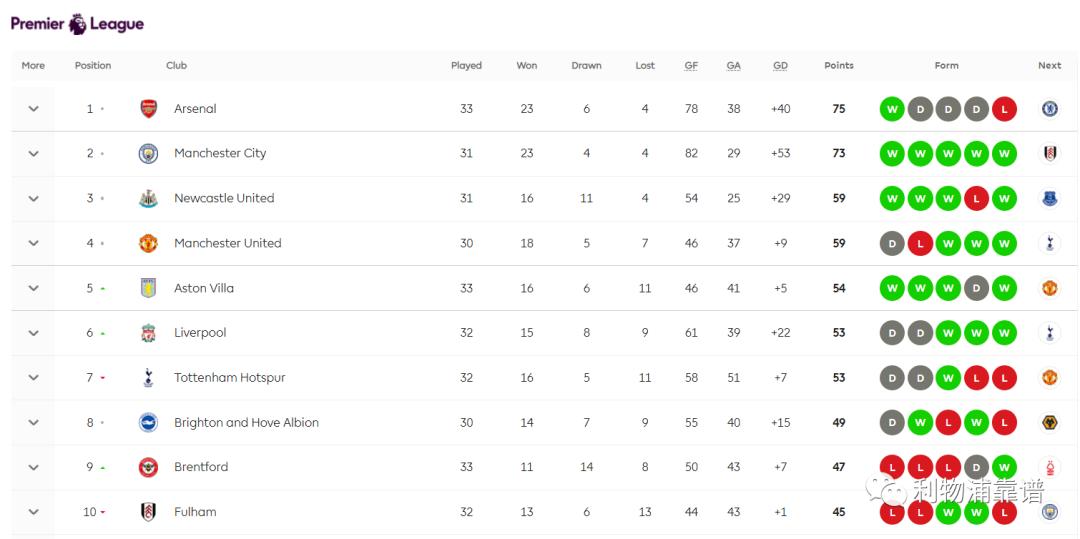Click the Manchester City crest icon
1080x539 pixels.
click(x=148, y=153)
